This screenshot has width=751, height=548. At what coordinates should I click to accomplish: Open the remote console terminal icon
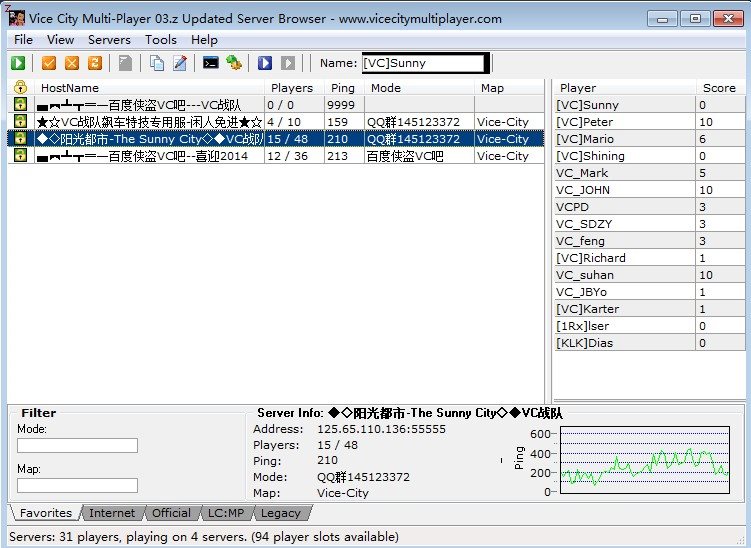(x=211, y=63)
